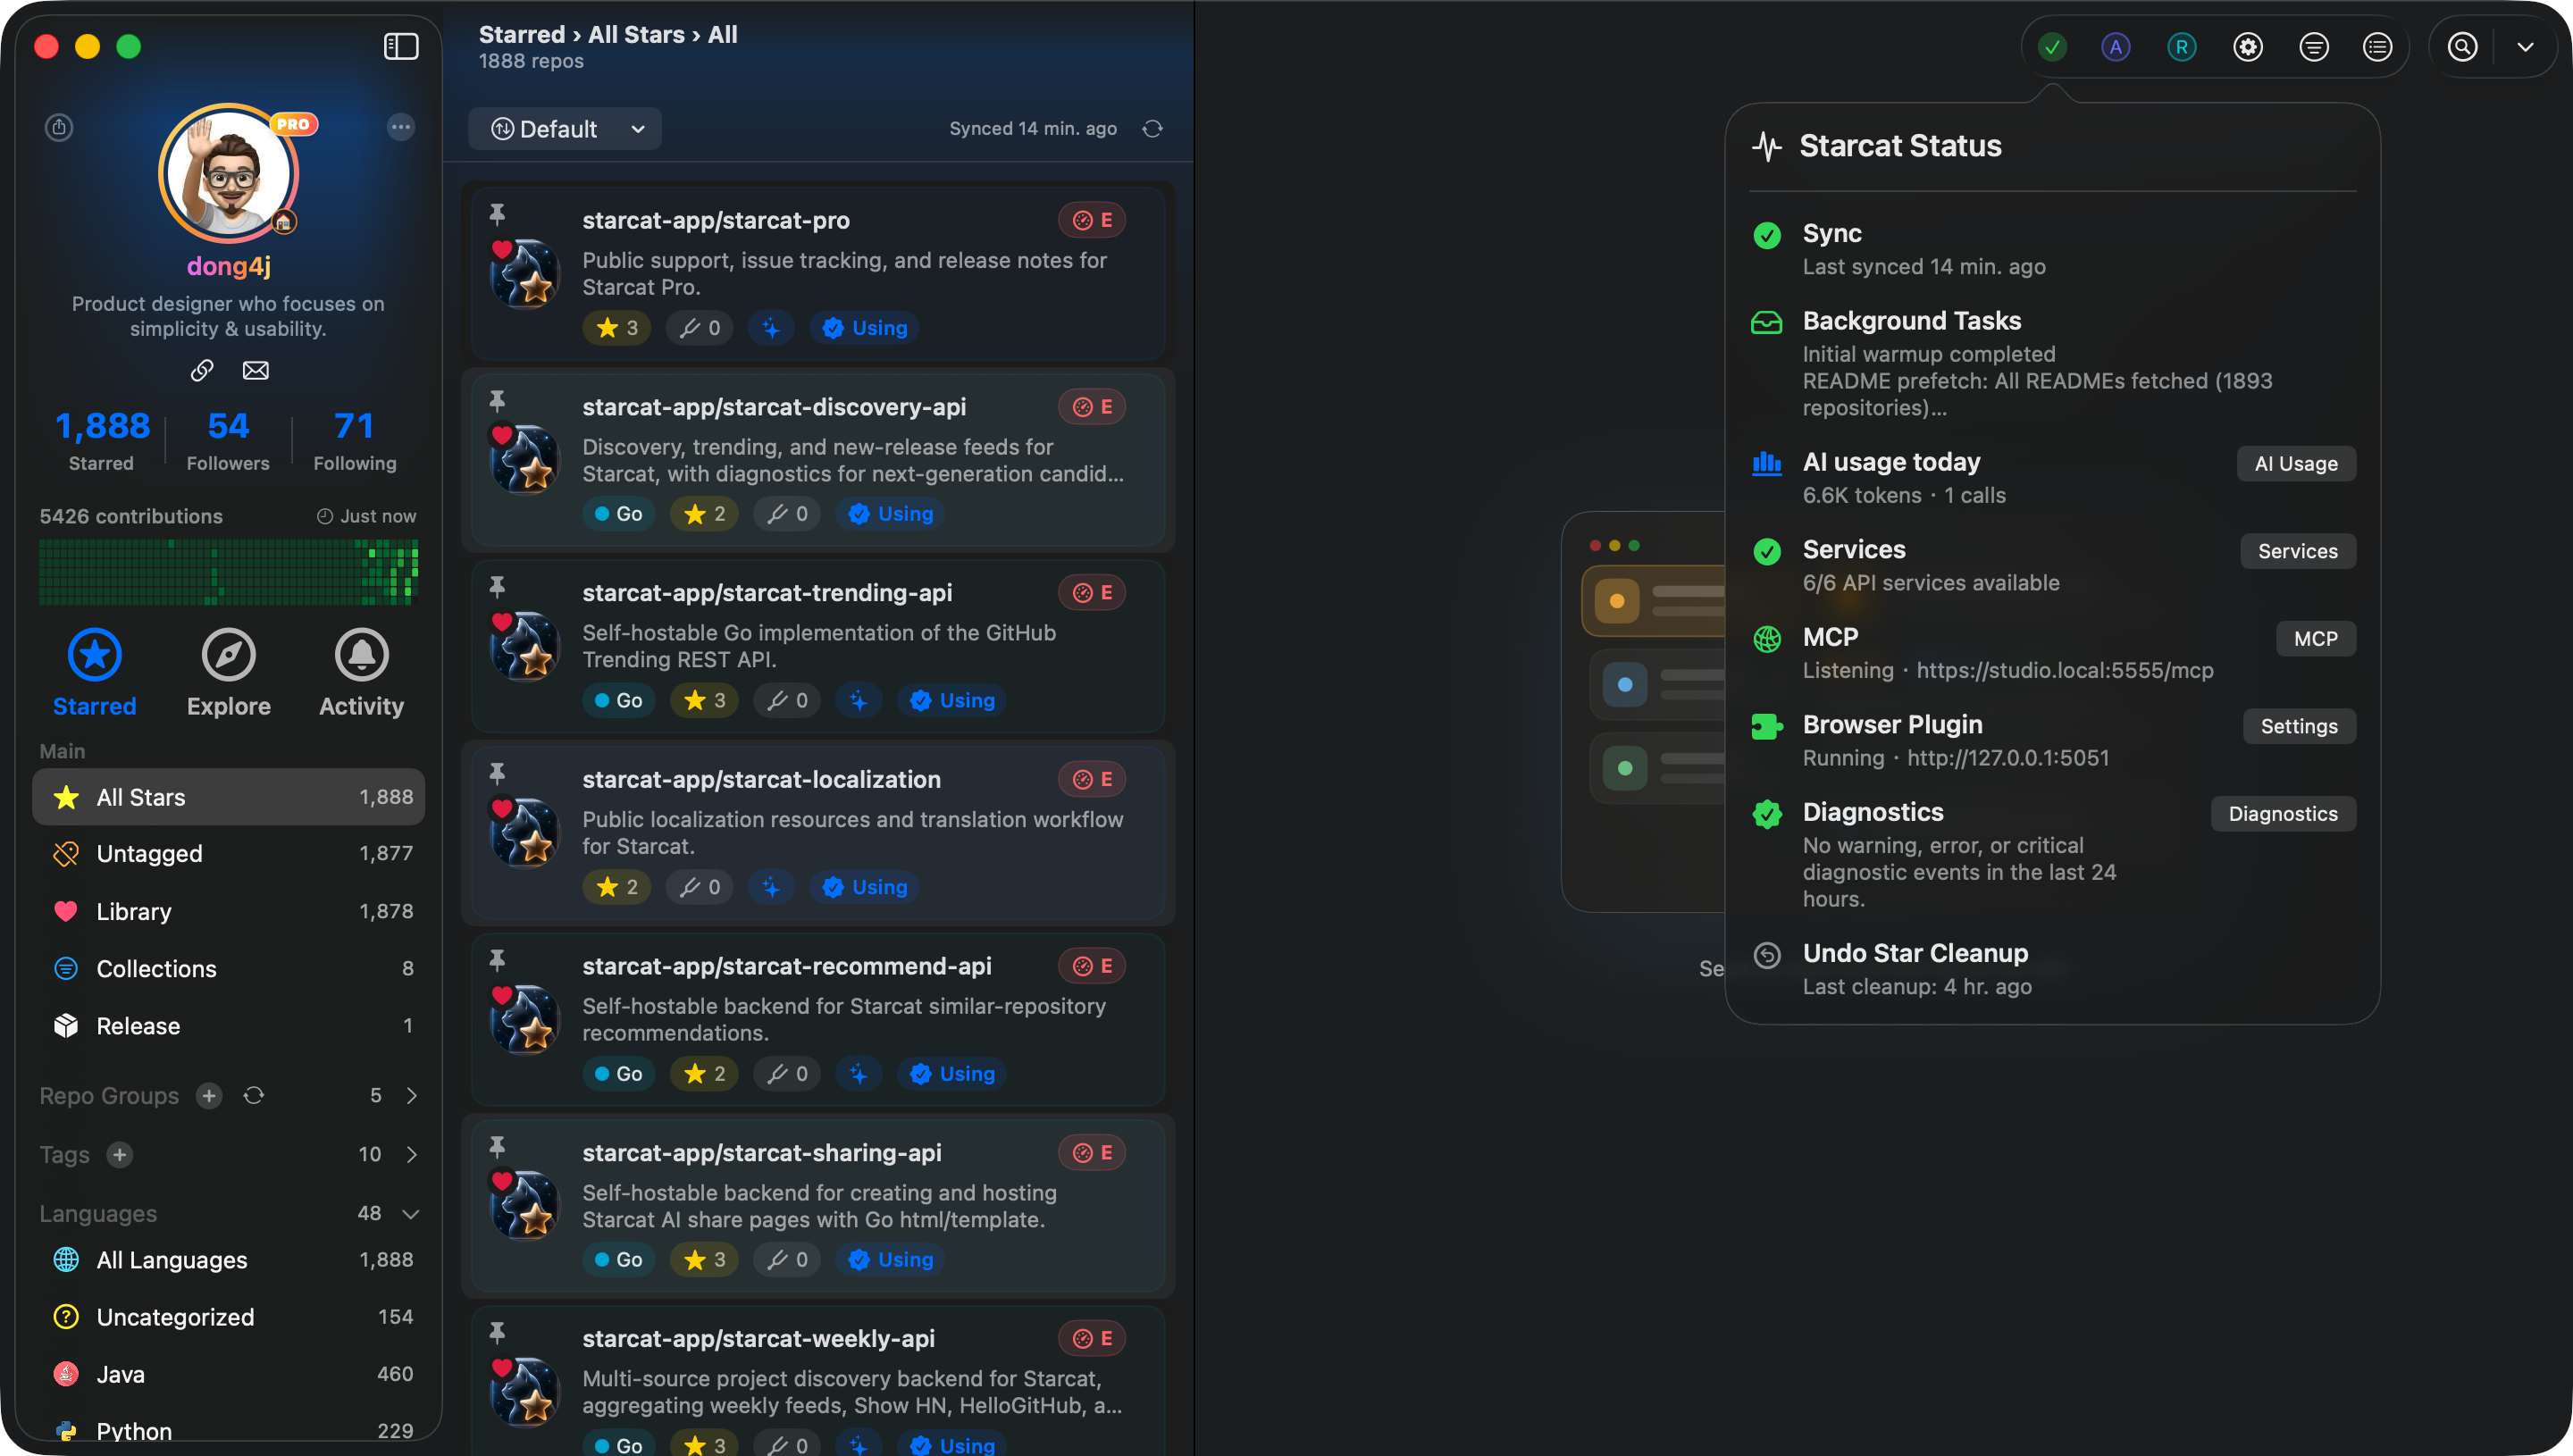This screenshot has width=2573, height=1456.
Task: Refresh repo groups sync icon
Action: coord(254,1096)
